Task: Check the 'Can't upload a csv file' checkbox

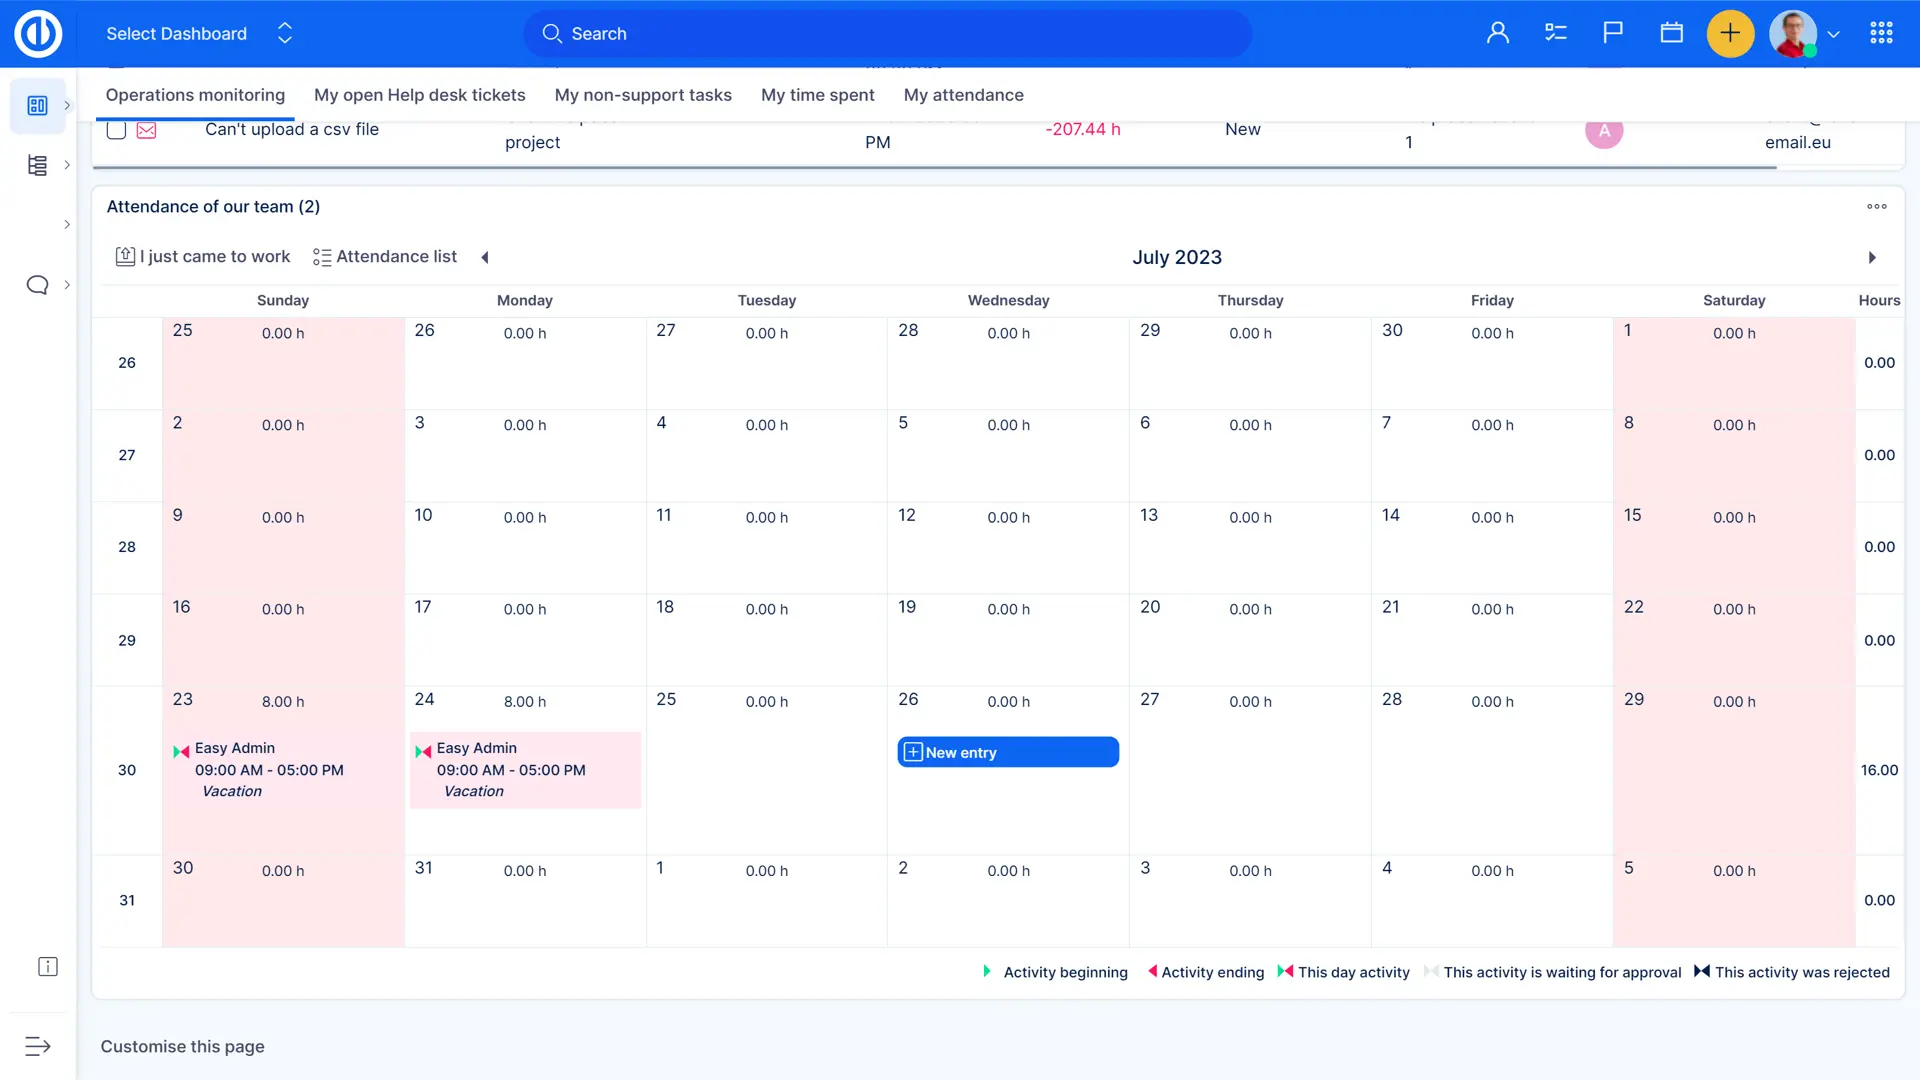Action: (116, 130)
